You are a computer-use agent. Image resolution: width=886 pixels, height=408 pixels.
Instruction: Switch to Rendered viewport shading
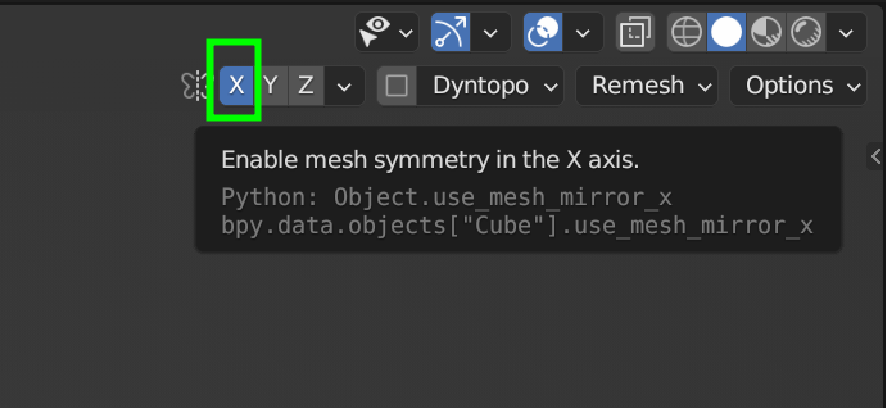point(806,33)
